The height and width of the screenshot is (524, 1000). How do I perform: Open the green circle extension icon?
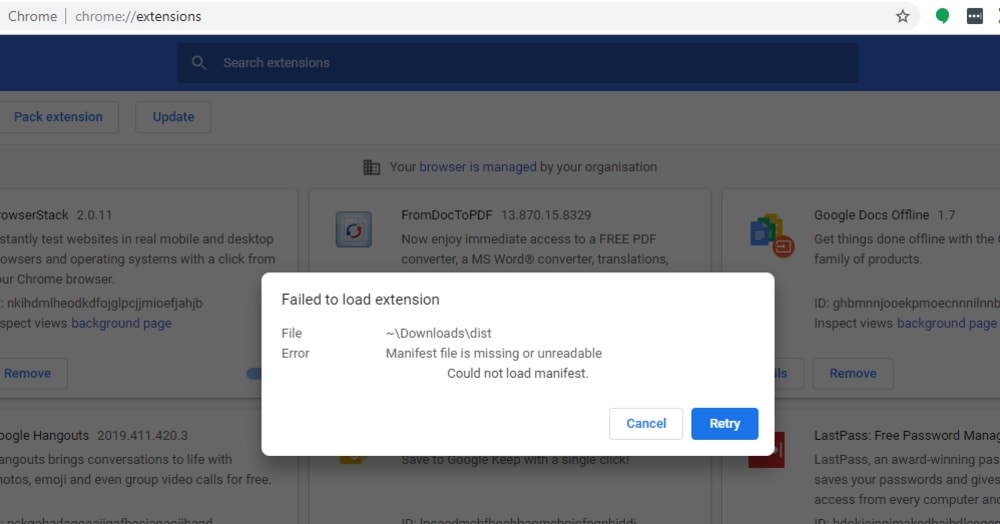click(x=942, y=16)
